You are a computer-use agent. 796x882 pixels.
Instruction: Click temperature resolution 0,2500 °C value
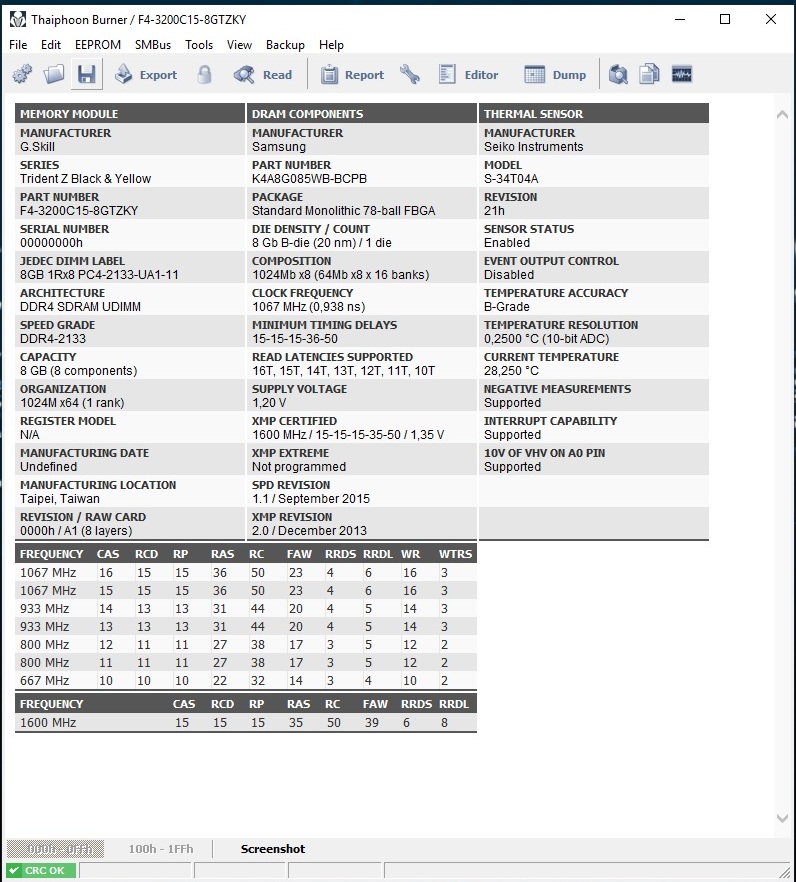(x=546, y=339)
